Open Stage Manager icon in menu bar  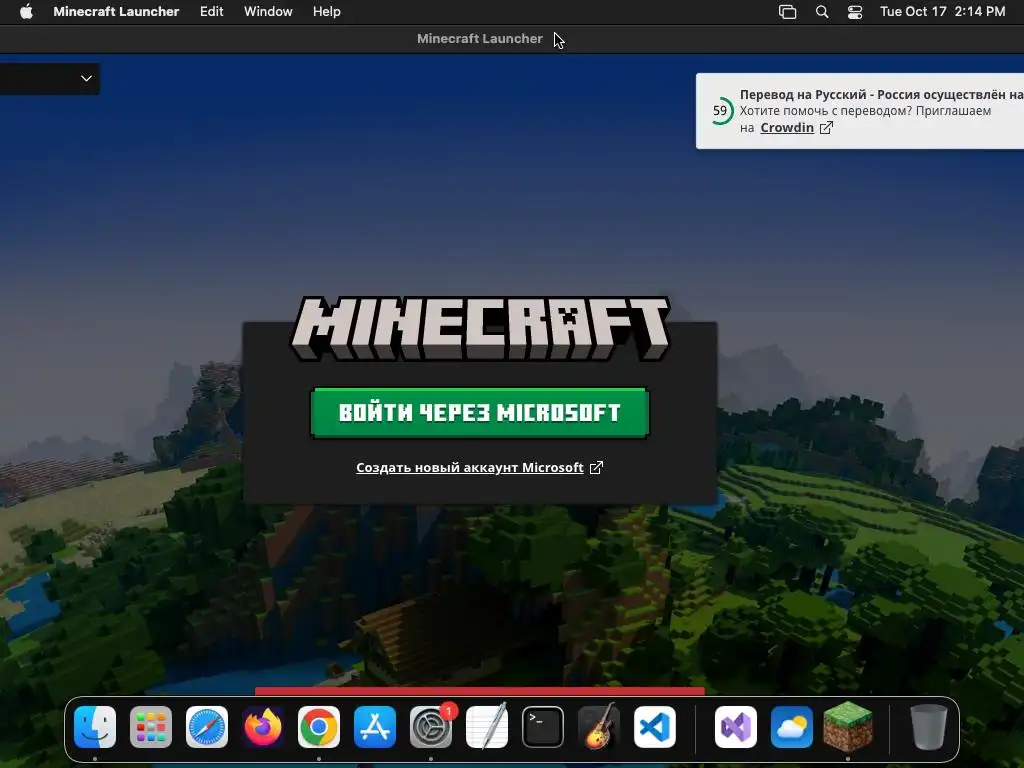pos(788,12)
